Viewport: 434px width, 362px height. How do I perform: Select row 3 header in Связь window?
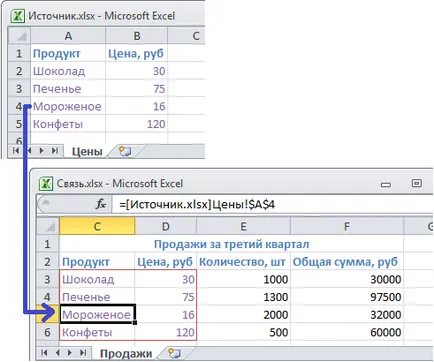[48, 279]
